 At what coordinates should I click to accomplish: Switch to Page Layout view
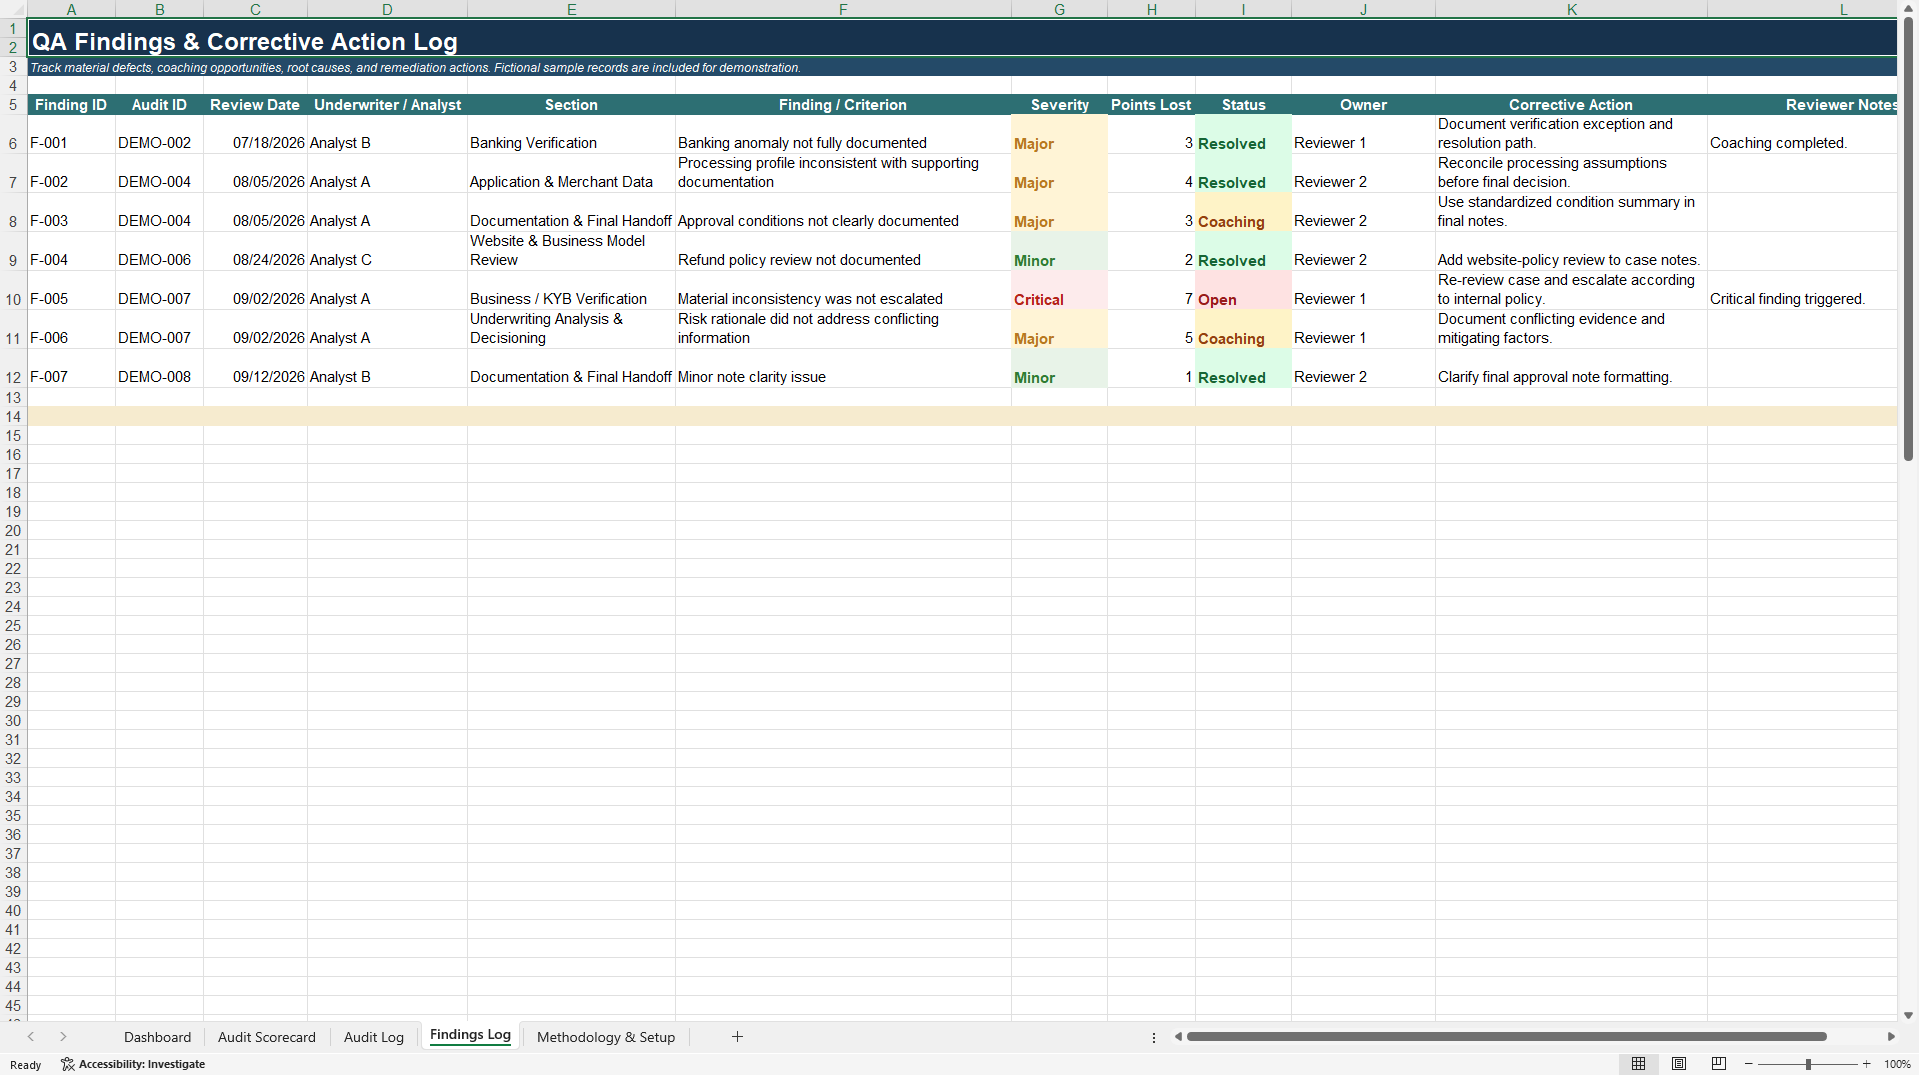pyautogui.click(x=1679, y=1064)
